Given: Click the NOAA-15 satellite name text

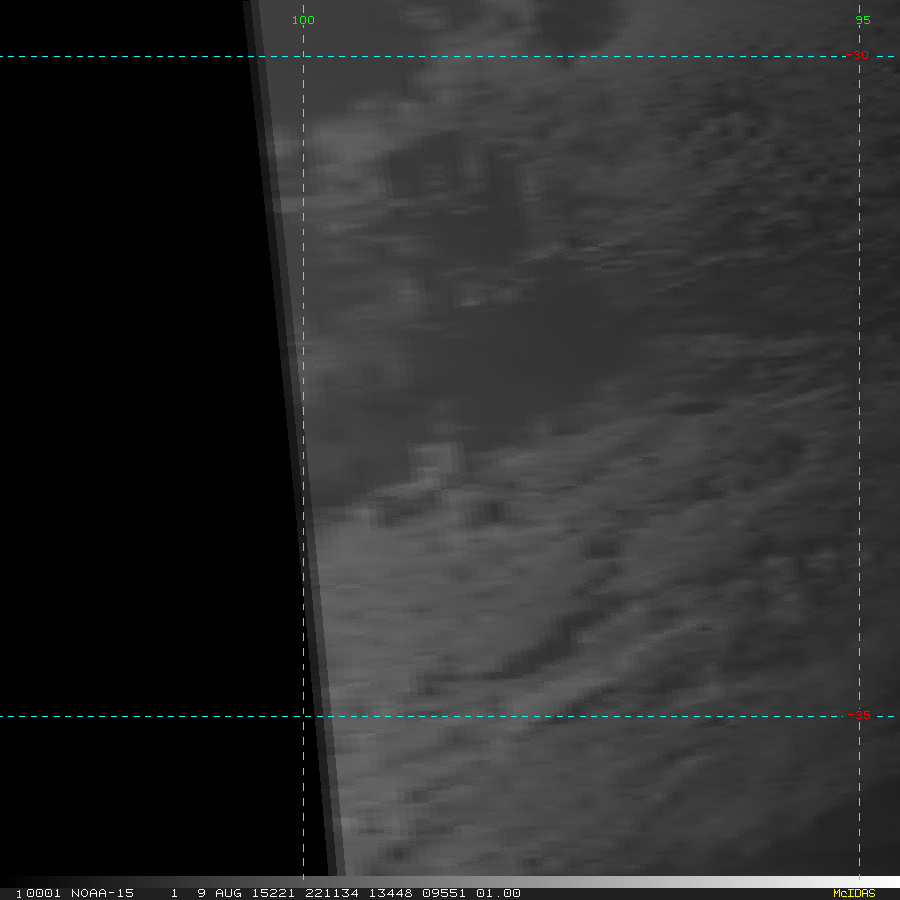Looking at the screenshot, I should (102, 893).
